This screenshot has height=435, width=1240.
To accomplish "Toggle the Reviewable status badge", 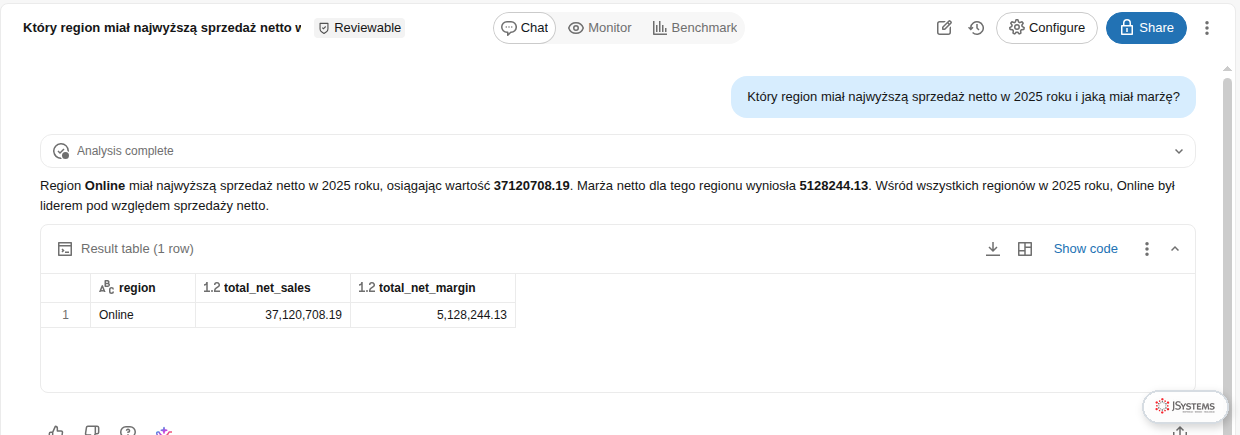I will 360,28.
